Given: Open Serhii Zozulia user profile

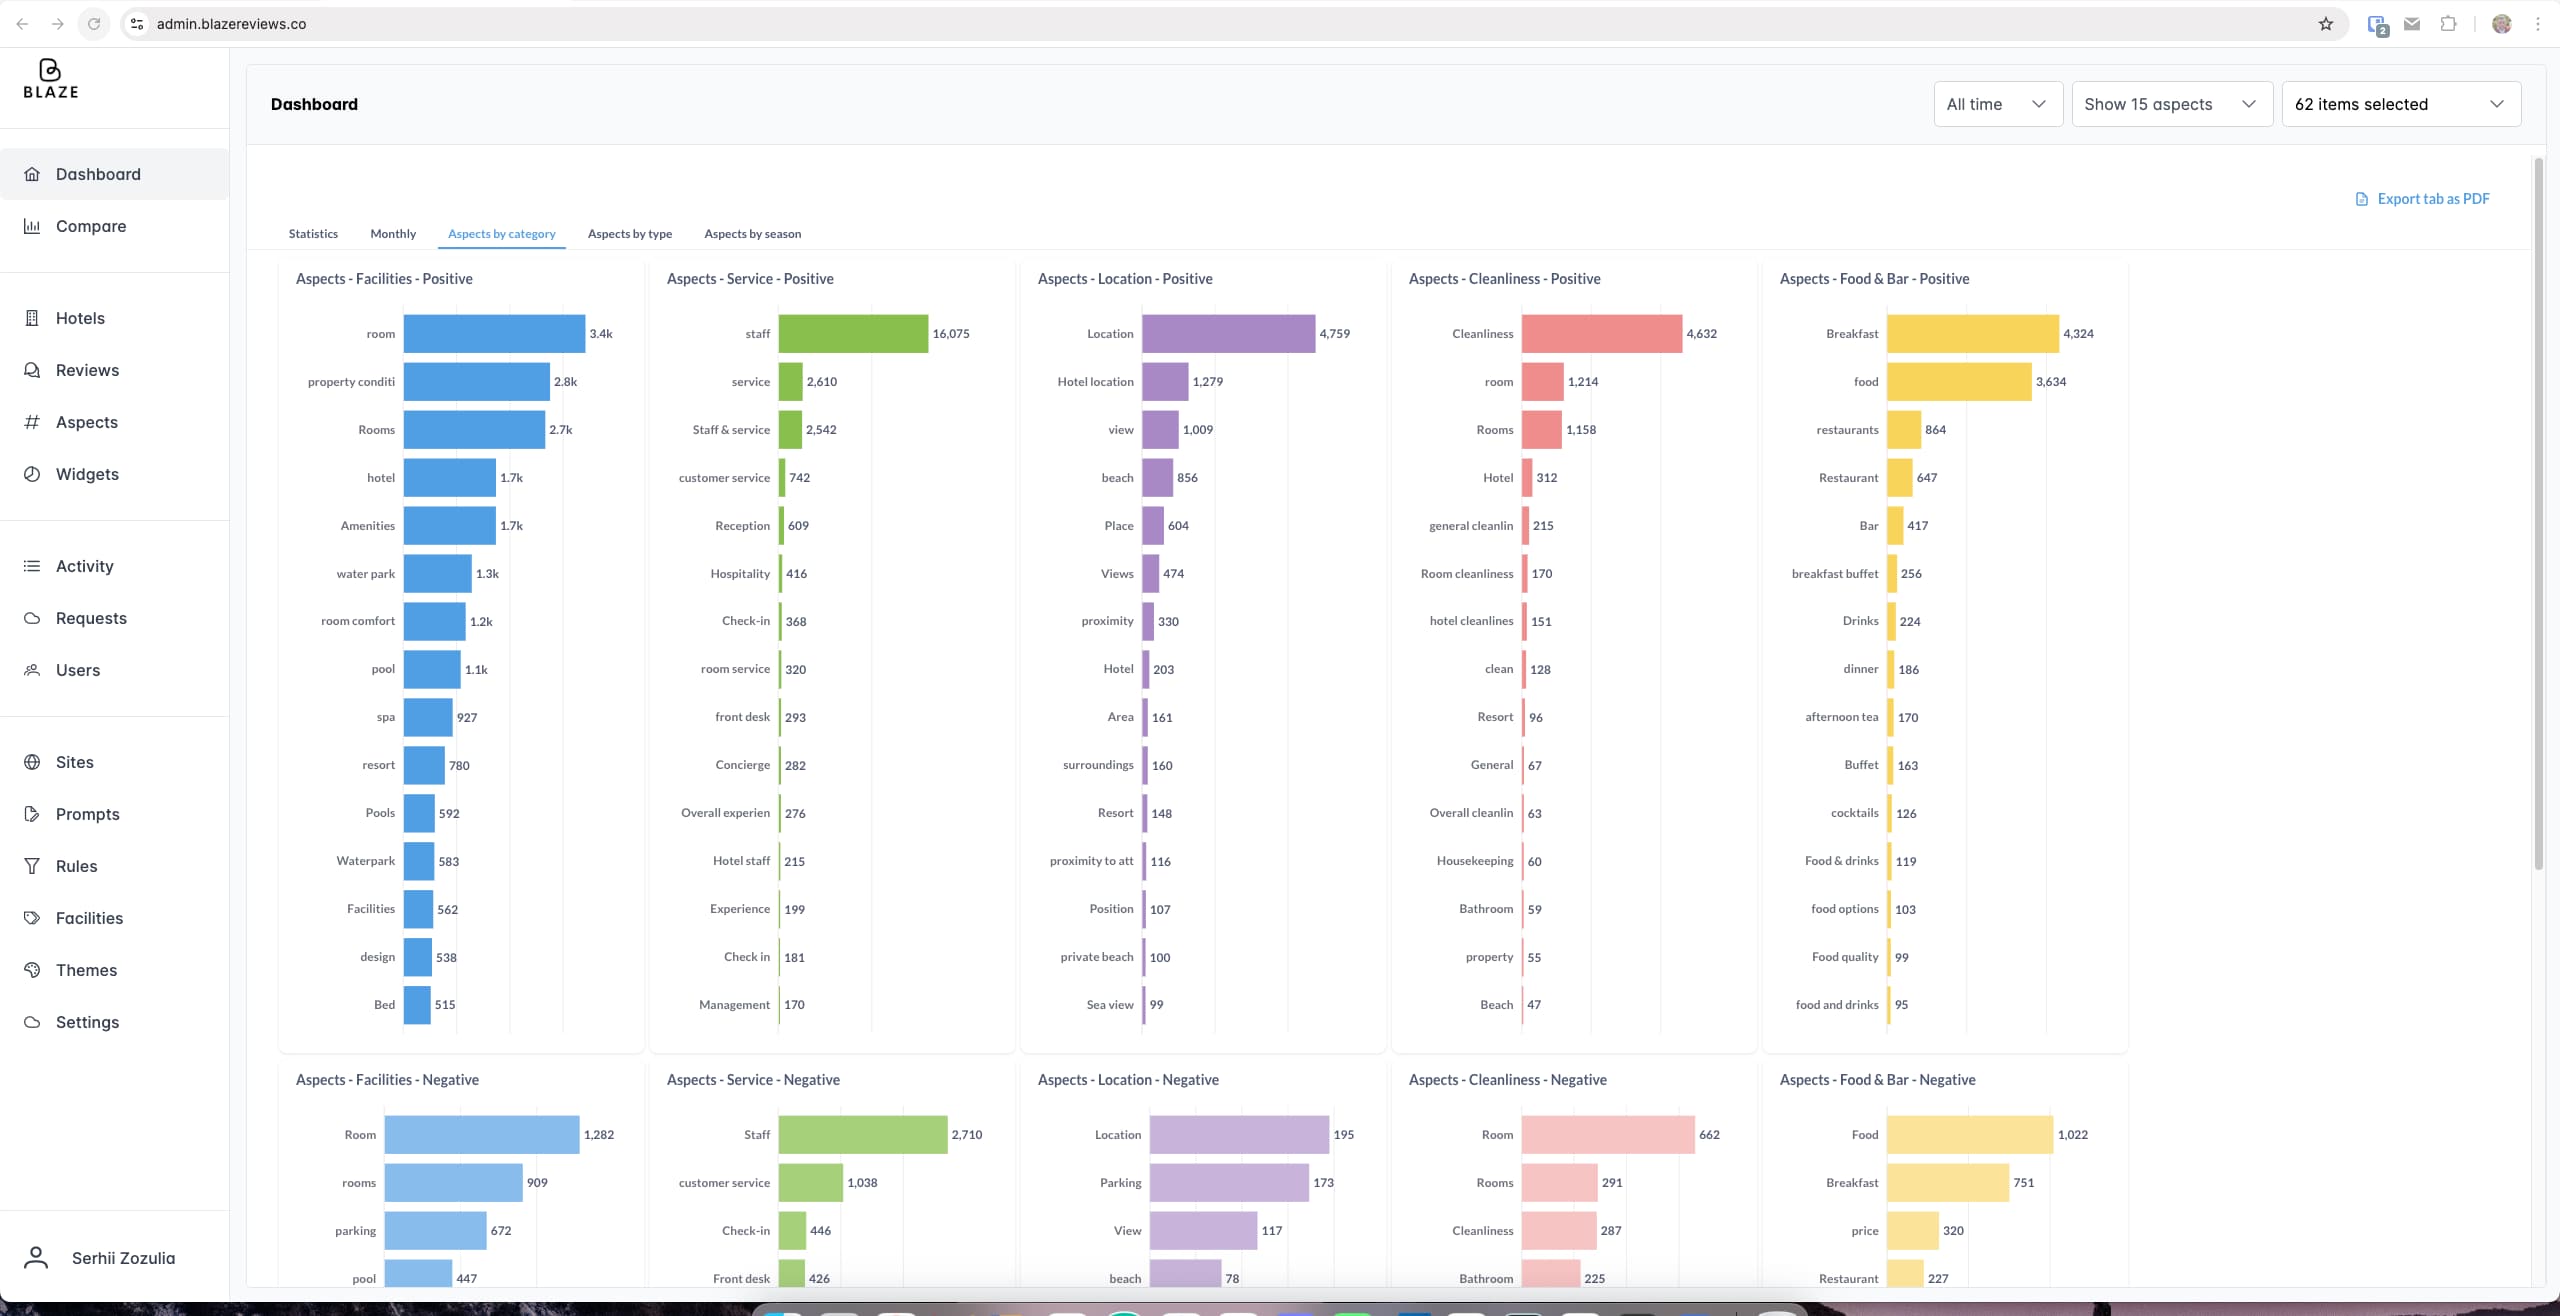Looking at the screenshot, I should tap(122, 1258).
